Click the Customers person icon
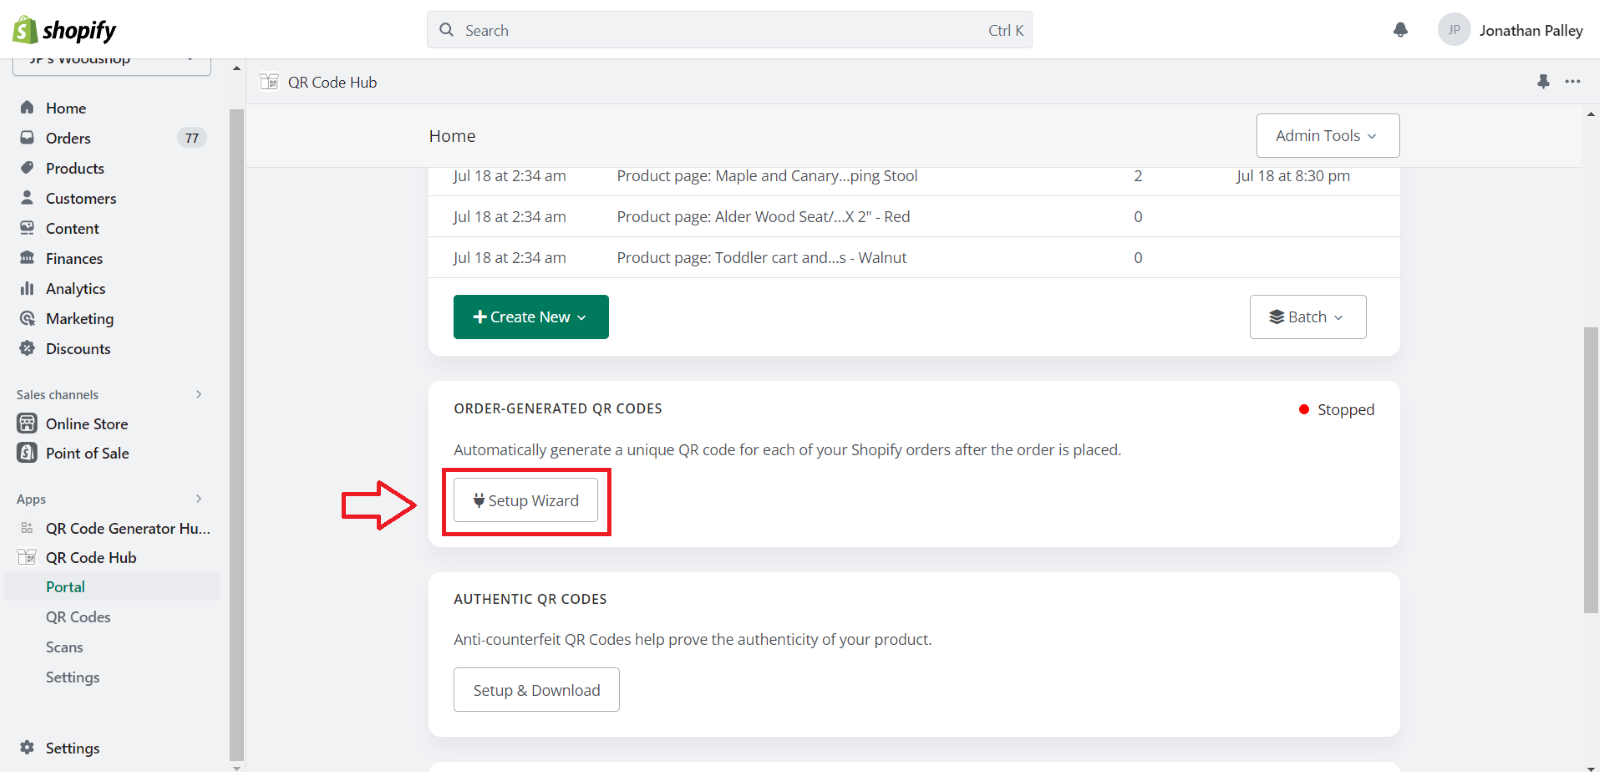The height and width of the screenshot is (772, 1600). pos(27,197)
